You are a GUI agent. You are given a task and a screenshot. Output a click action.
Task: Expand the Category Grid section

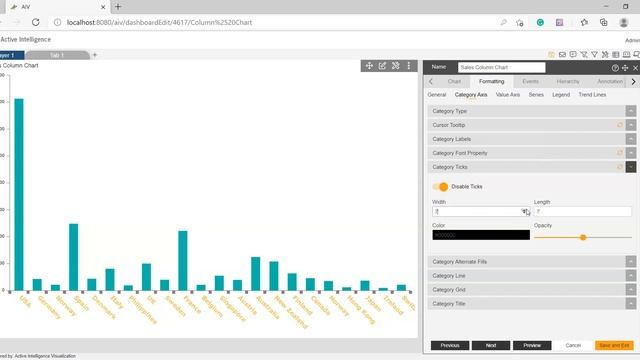coord(631,289)
